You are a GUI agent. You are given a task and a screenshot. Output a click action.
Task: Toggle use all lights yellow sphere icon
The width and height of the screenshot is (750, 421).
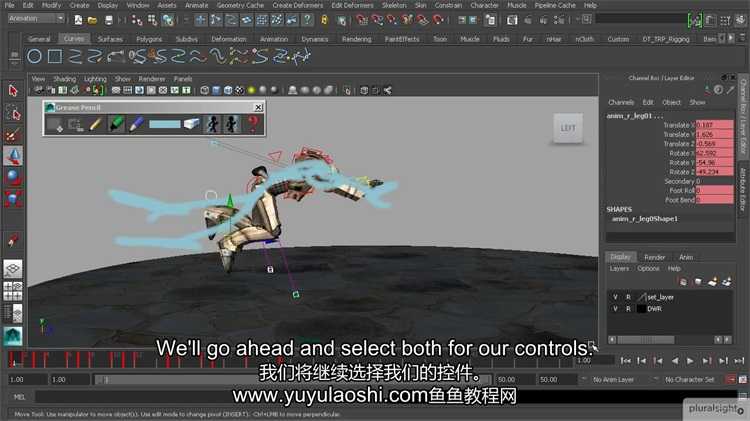tap(251, 90)
